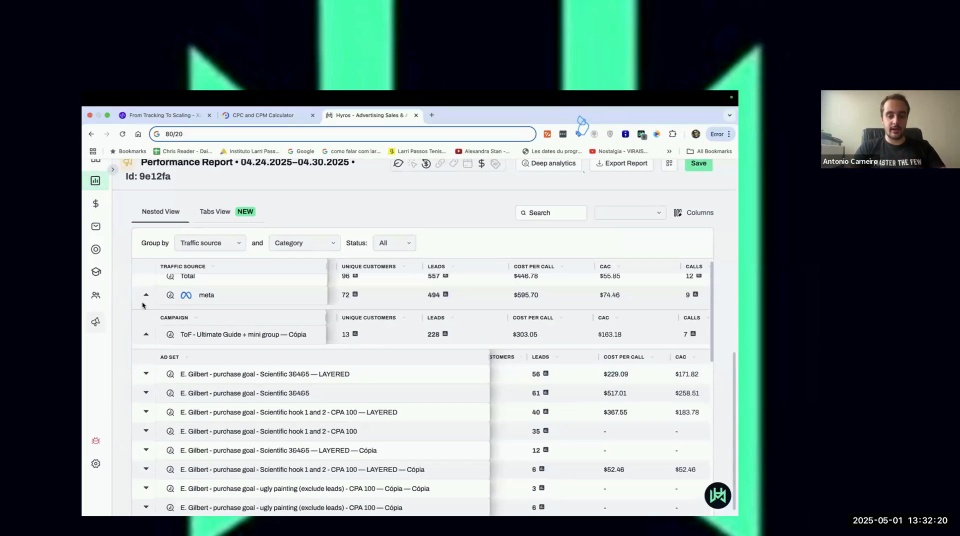Click the link icon in report toolbar
Screen dimensions: 960x536
[440, 164]
